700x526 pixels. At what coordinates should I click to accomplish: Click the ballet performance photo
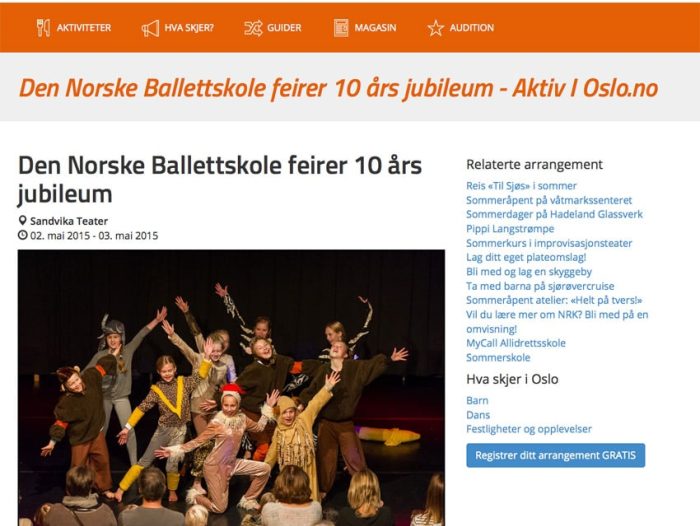[x=231, y=388]
